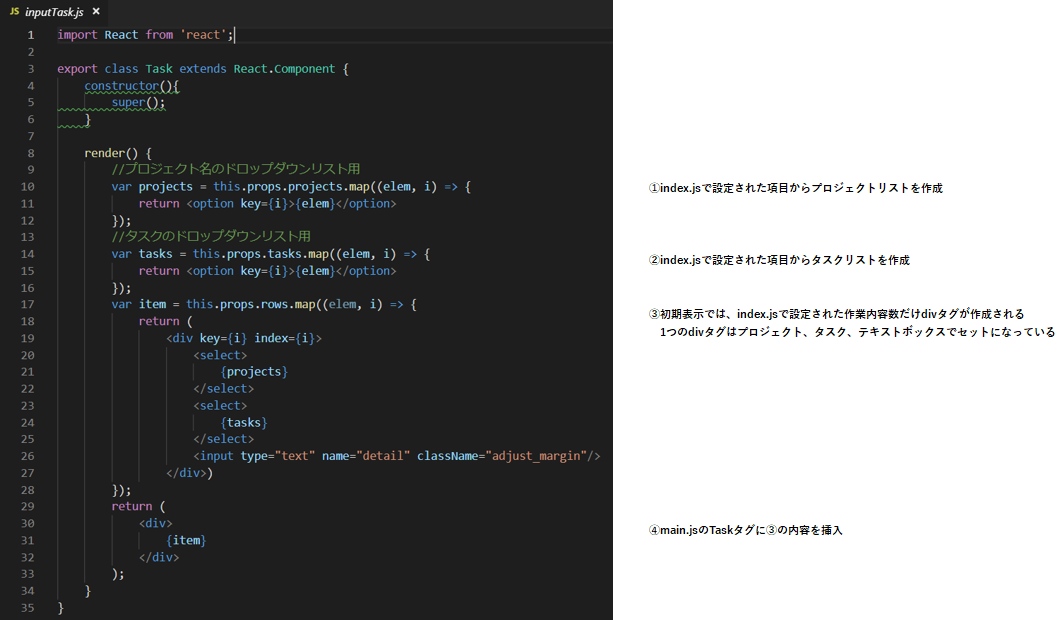
Task: Click the 'return (' on line 29
Action: pos(138,507)
